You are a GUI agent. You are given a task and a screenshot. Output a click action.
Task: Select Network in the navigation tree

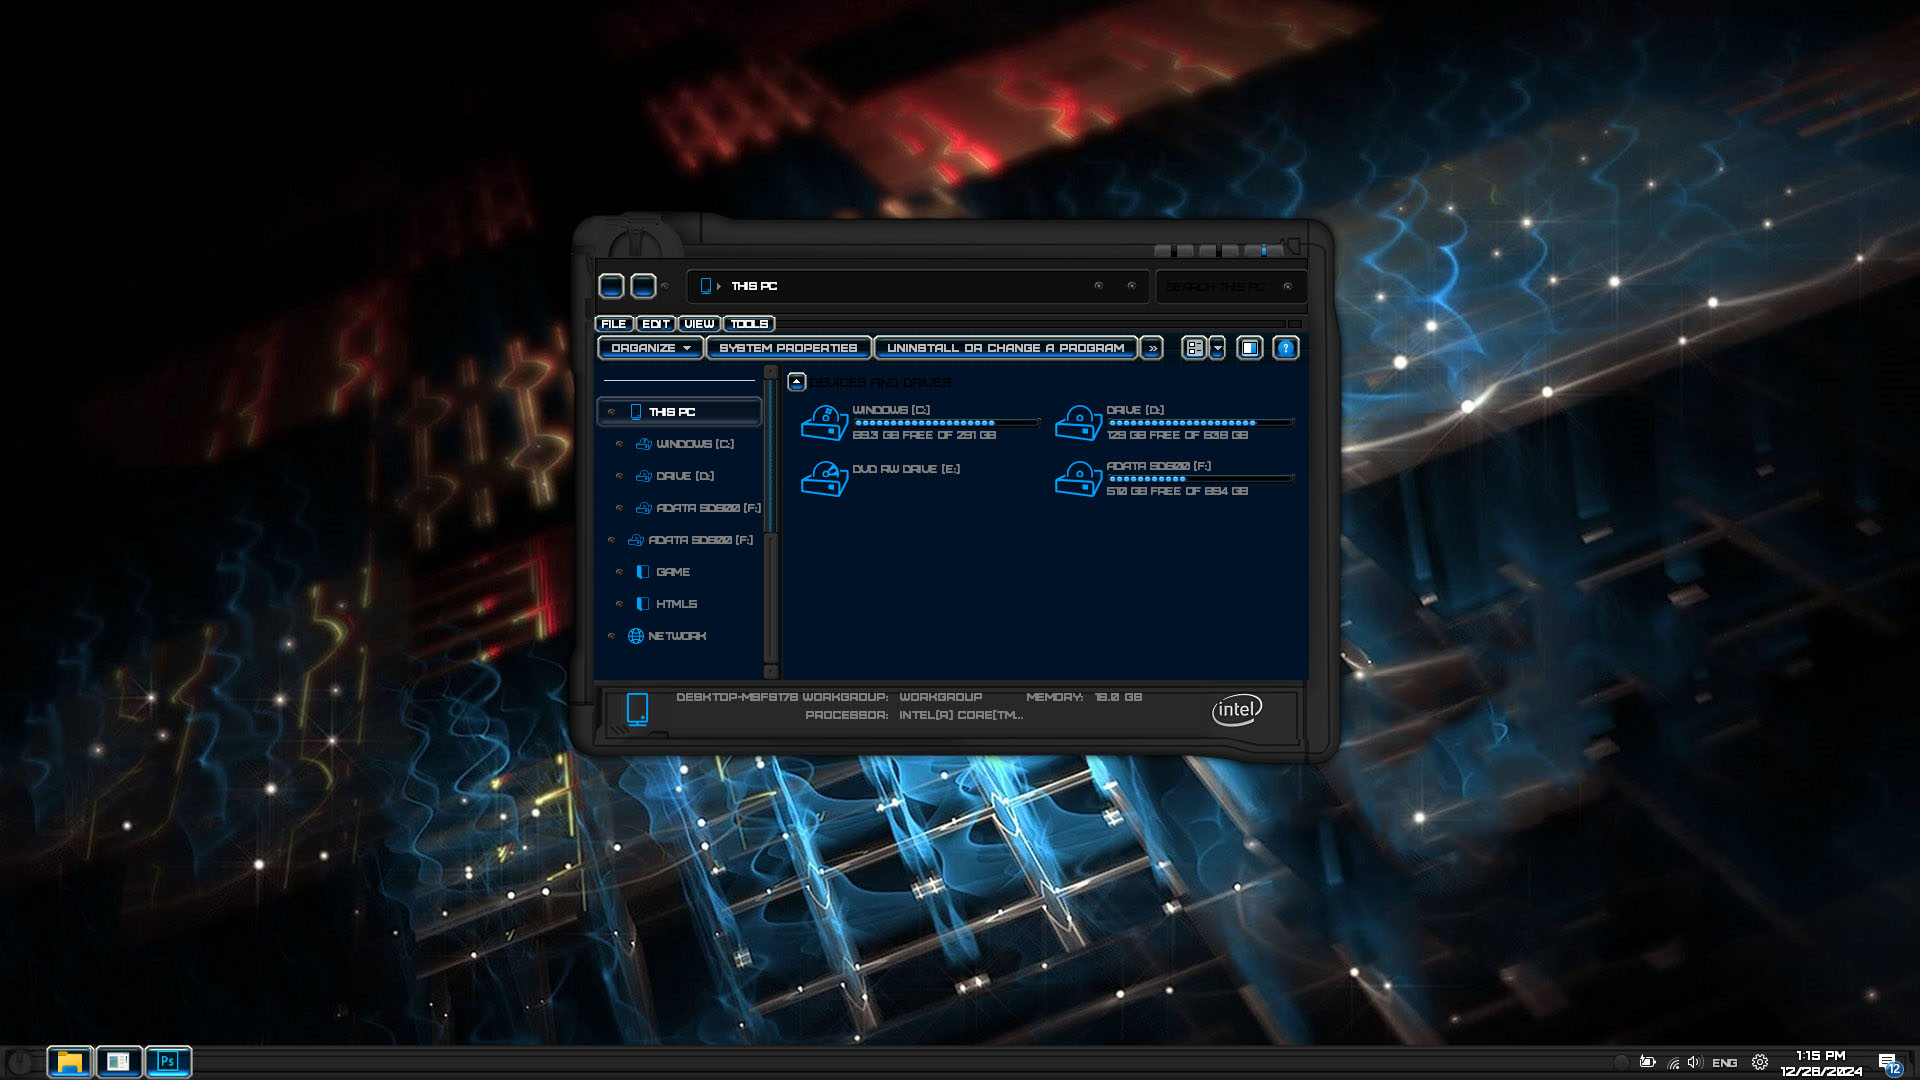(676, 636)
